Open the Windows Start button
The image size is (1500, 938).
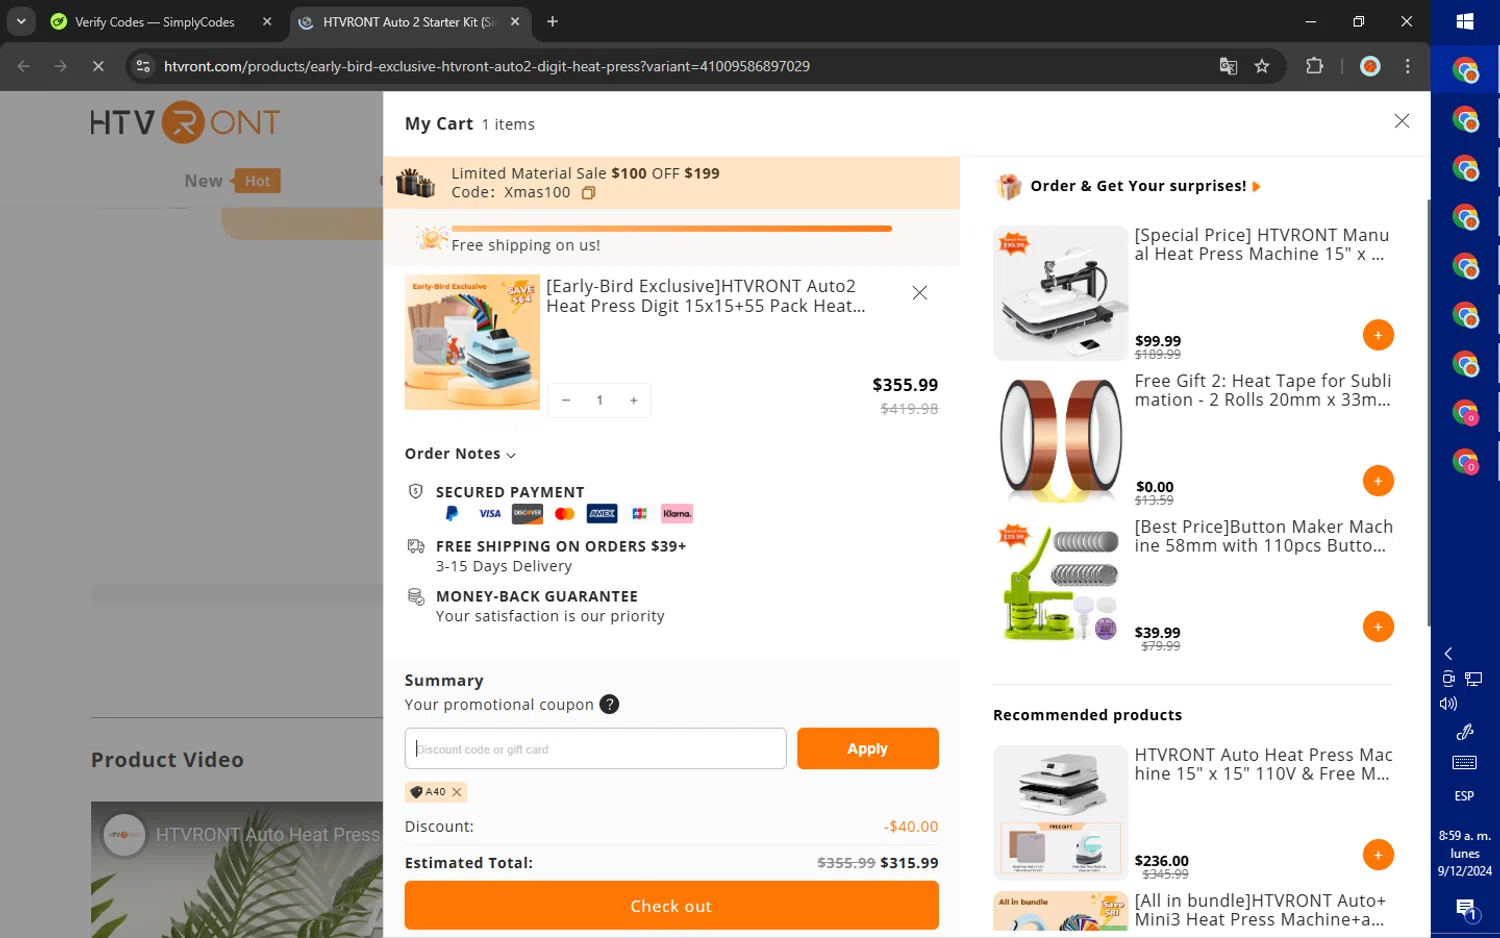(1465, 21)
